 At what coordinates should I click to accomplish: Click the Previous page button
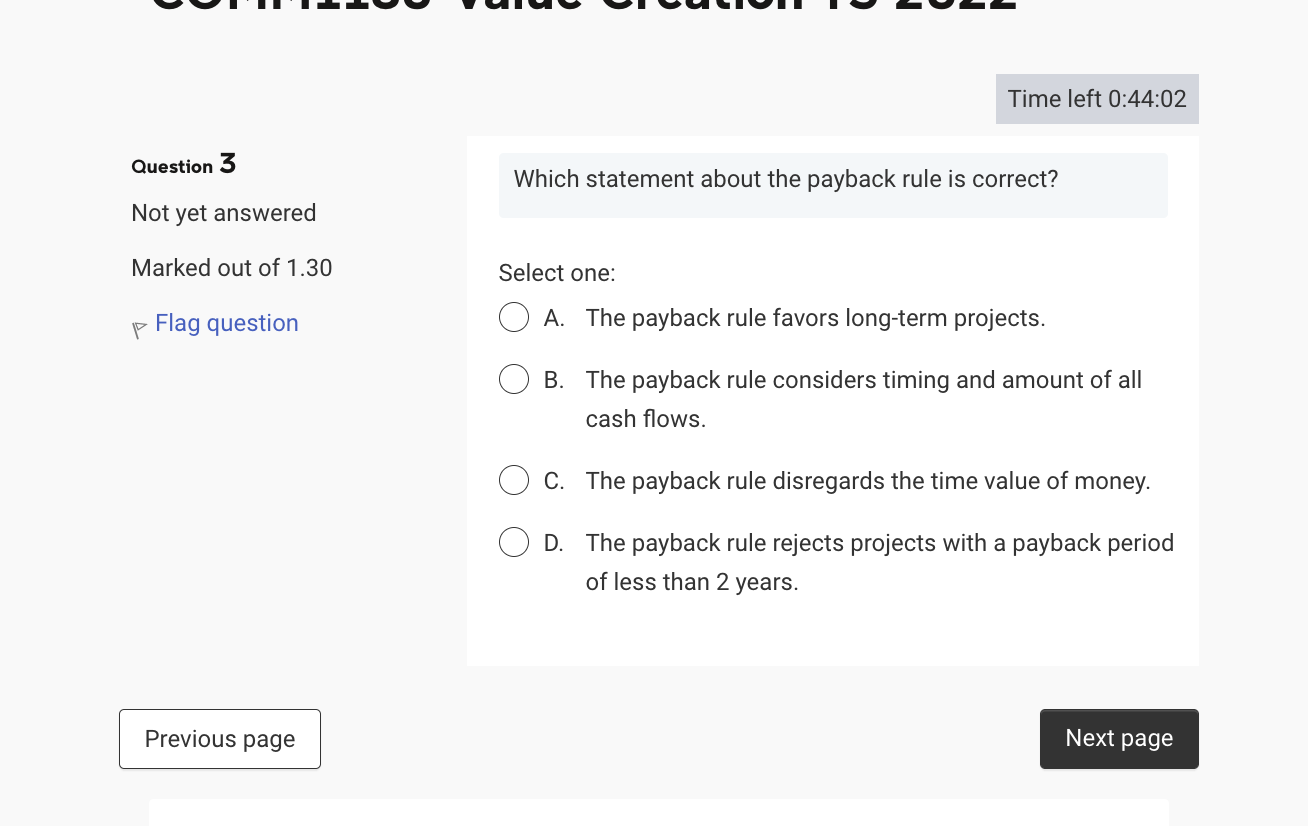point(219,738)
